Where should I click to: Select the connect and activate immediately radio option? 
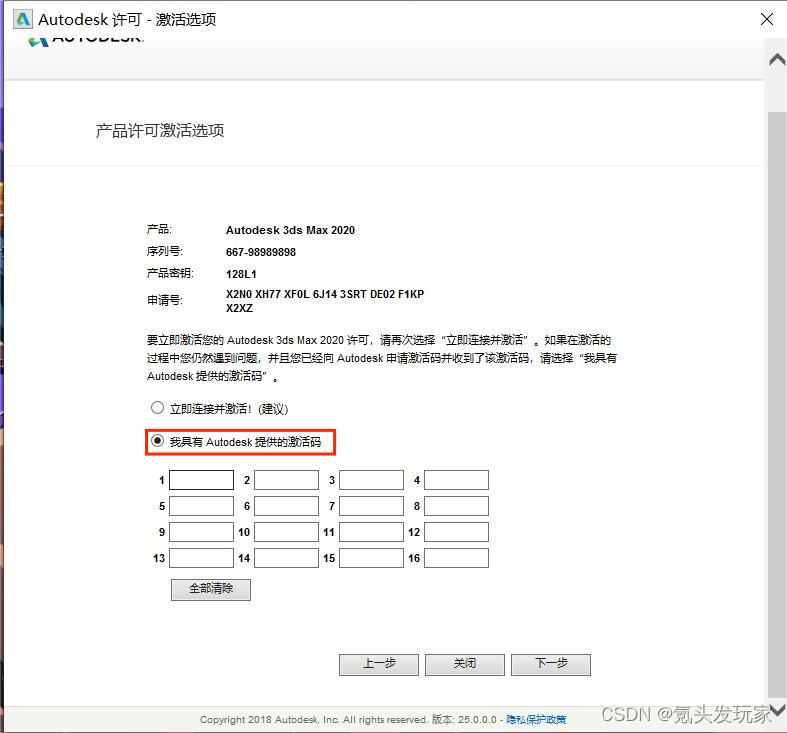click(x=157, y=408)
